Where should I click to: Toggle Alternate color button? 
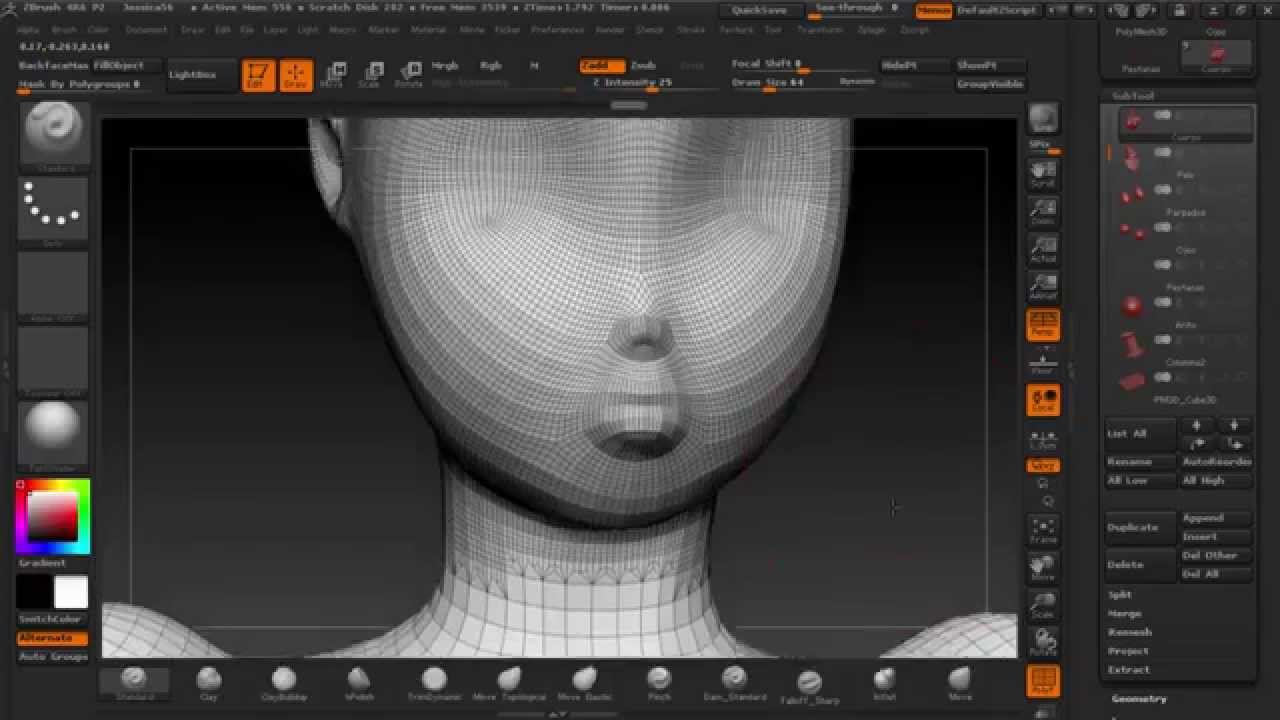[x=53, y=638]
